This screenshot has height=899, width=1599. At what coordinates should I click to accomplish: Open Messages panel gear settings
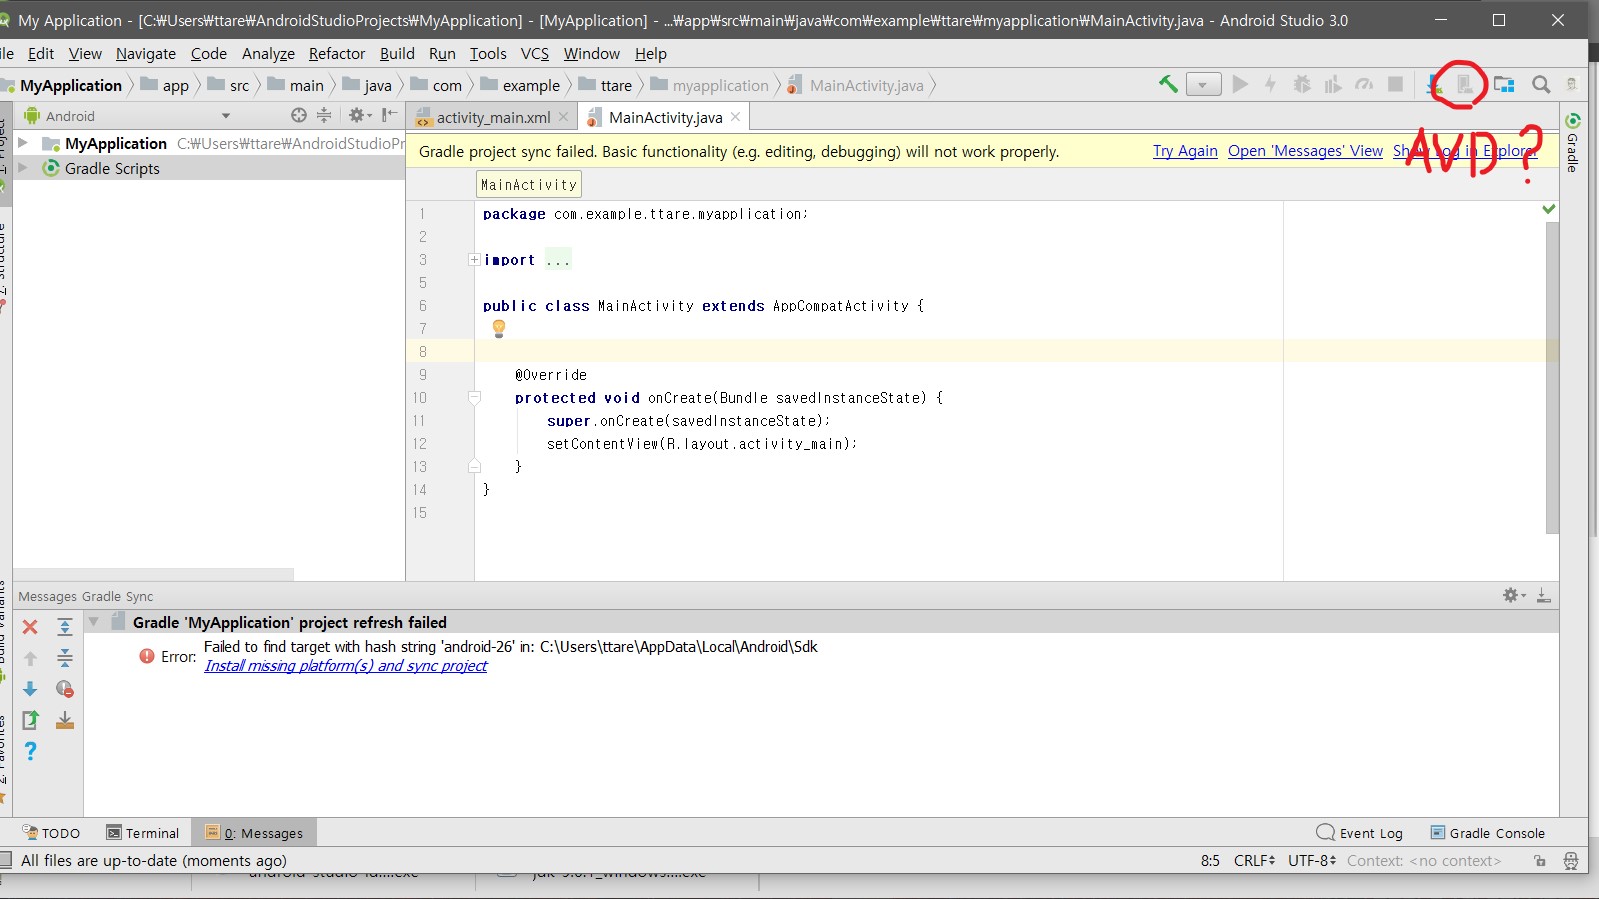[x=1514, y=595]
